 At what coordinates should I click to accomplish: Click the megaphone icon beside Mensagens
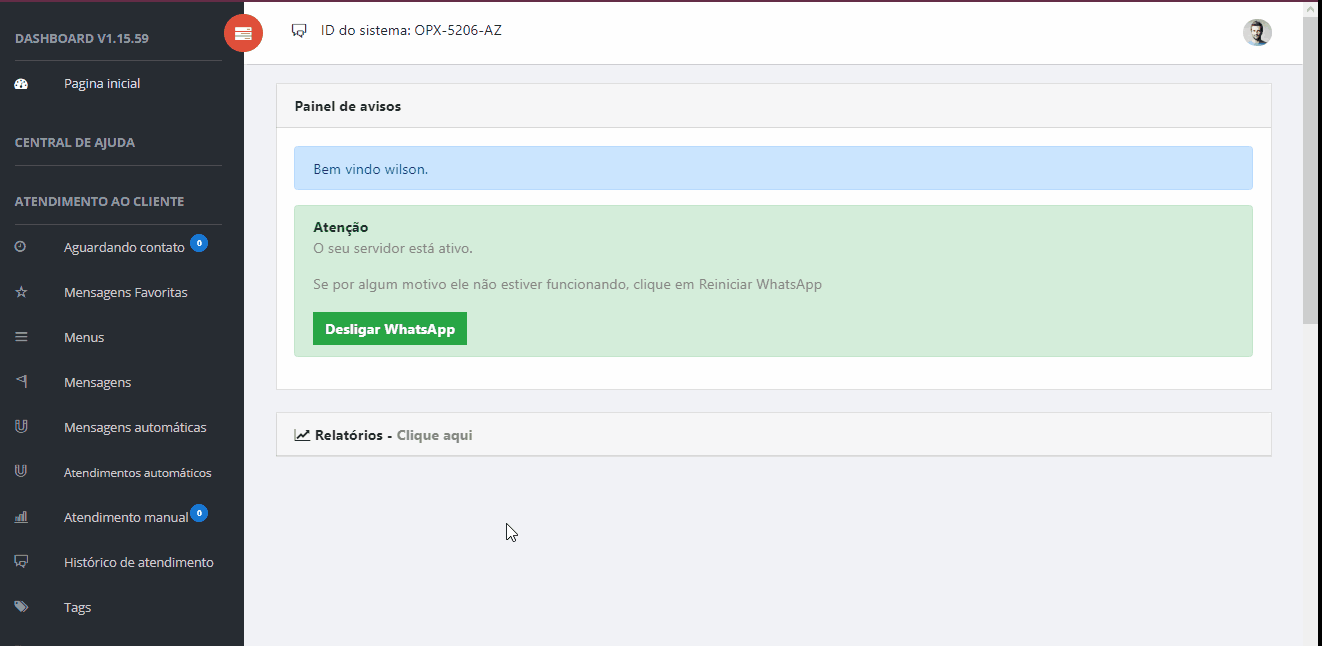(21, 382)
